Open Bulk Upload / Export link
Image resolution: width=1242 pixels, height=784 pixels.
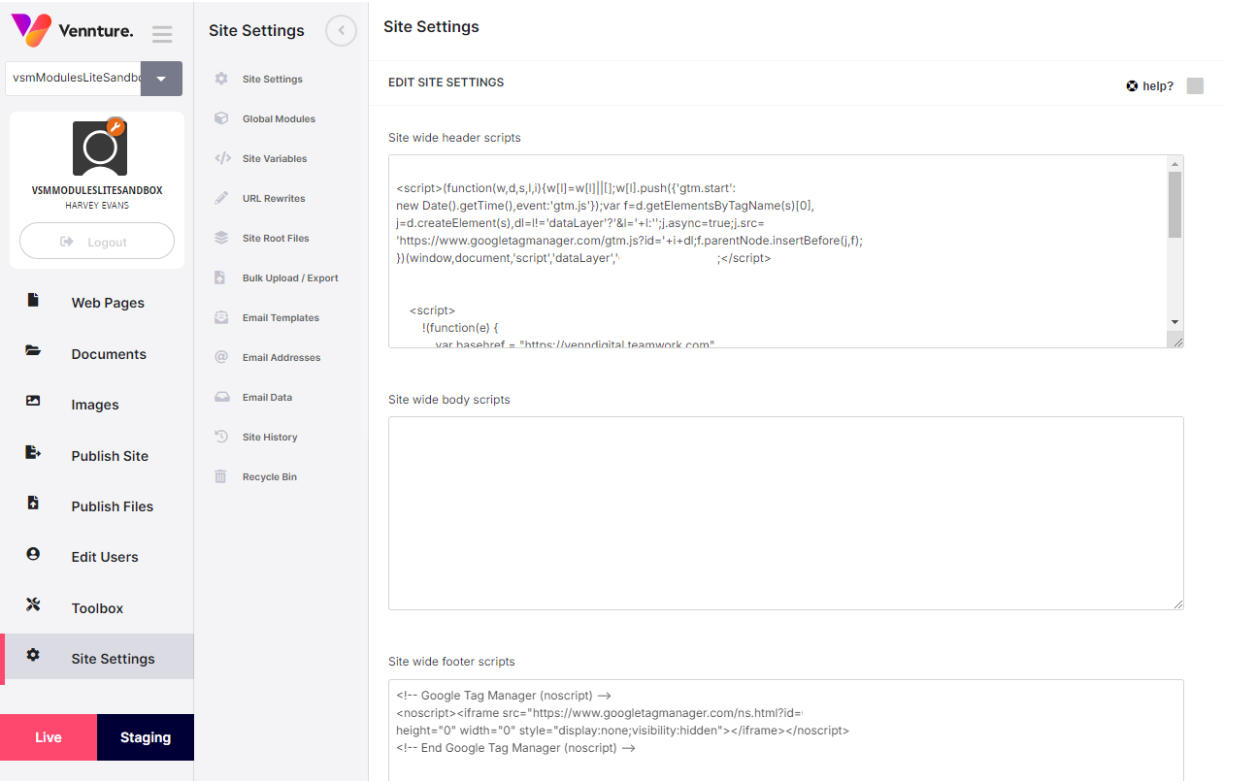click(x=290, y=278)
